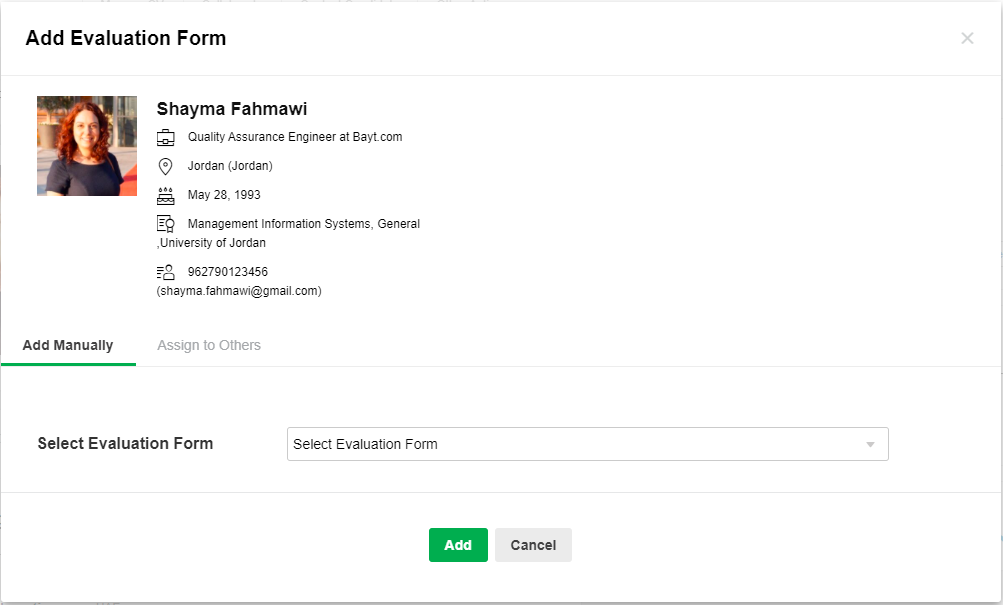Click the May 28, 1993 birth date

[224, 195]
